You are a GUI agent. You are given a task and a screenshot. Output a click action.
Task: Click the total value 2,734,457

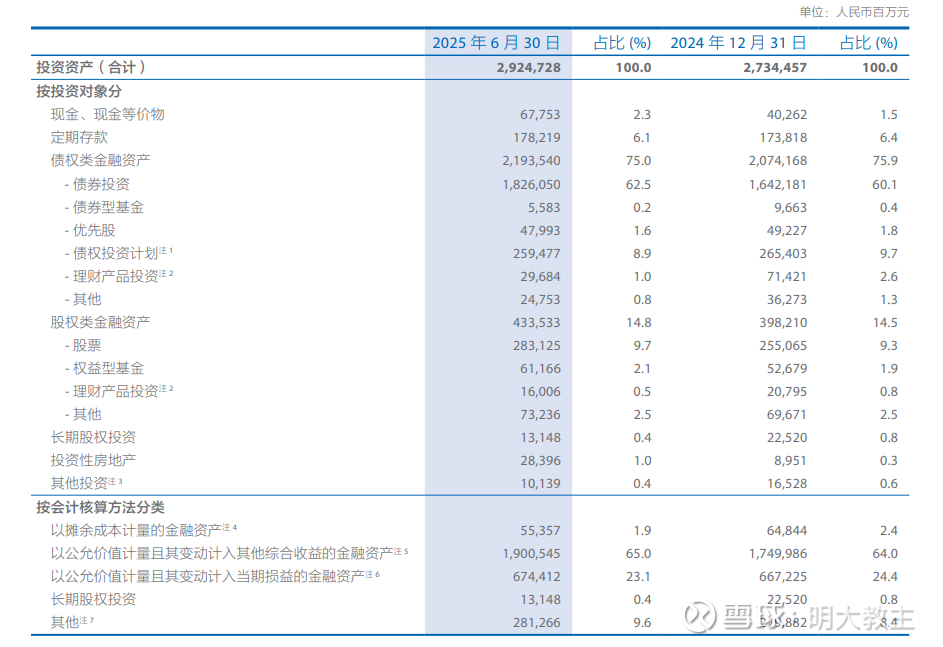click(775, 68)
